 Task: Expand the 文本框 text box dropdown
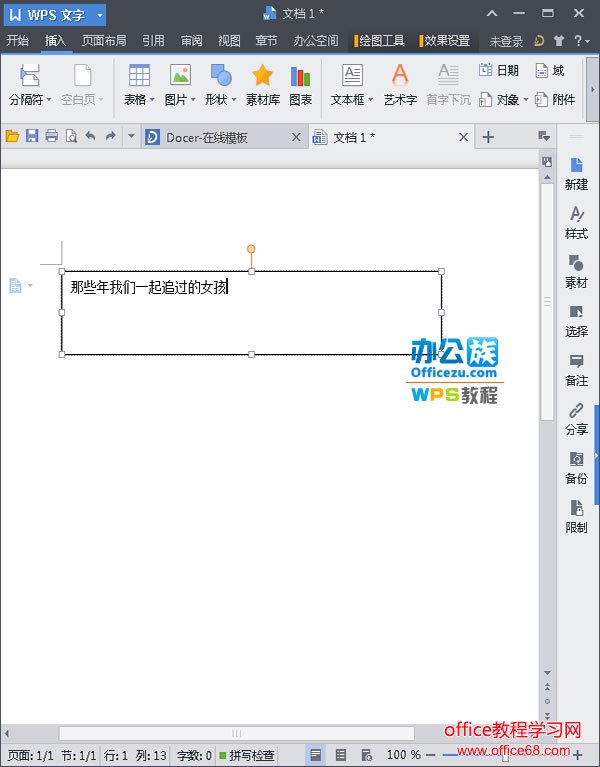click(369, 100)
